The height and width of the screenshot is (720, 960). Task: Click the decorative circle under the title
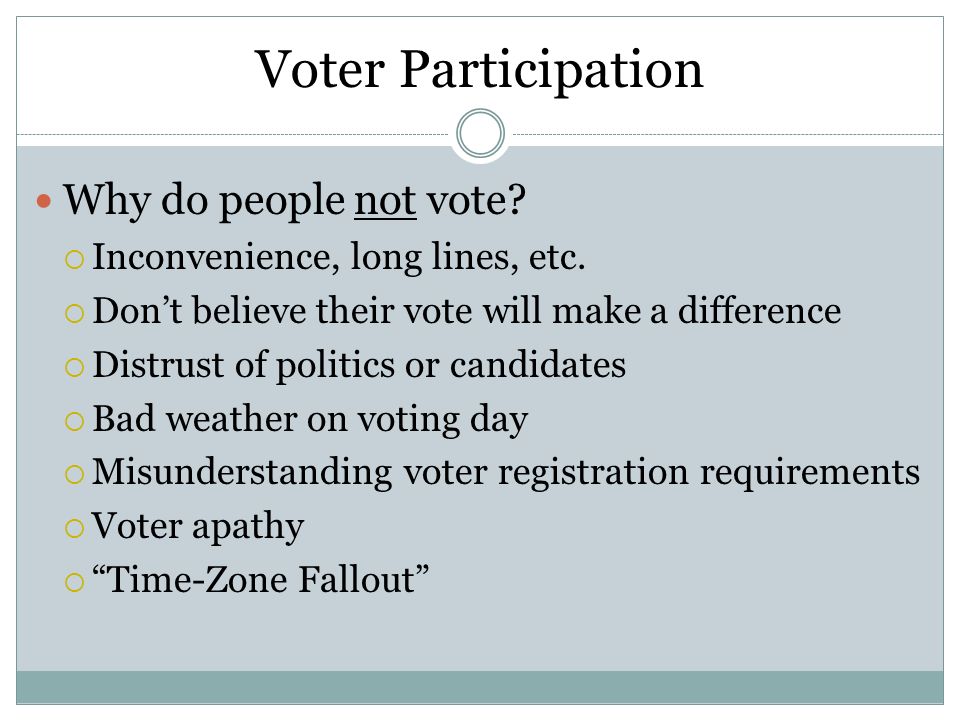[481, 133]
